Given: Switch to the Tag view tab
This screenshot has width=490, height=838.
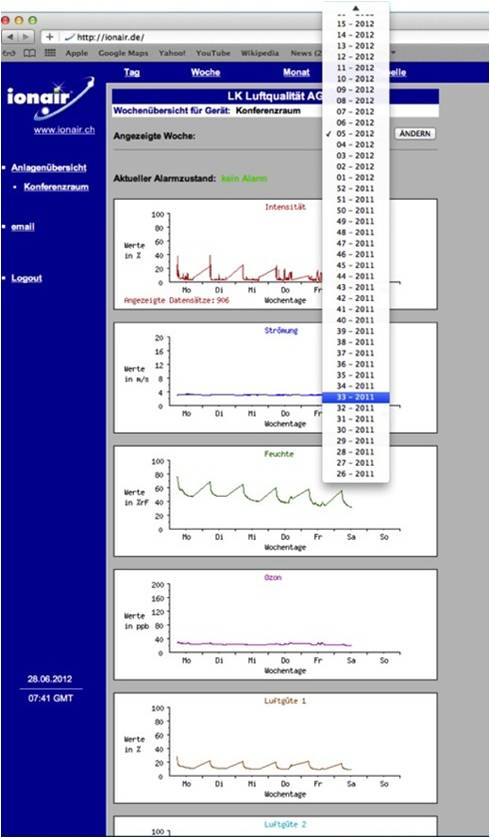Looking at the screenshot, I should 132,72.
